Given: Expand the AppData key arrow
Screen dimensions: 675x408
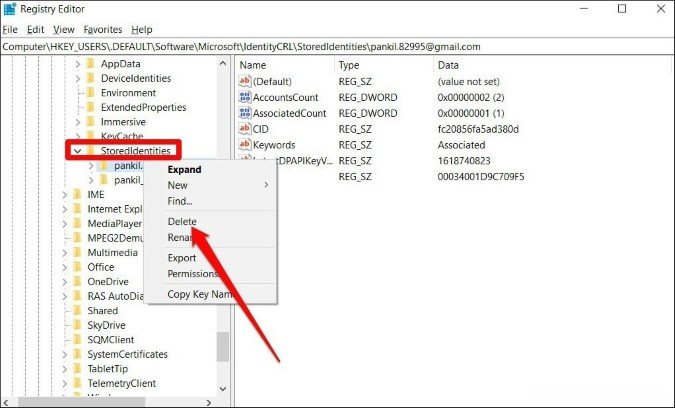Looking at the screenshot, I should coord(77,64).
